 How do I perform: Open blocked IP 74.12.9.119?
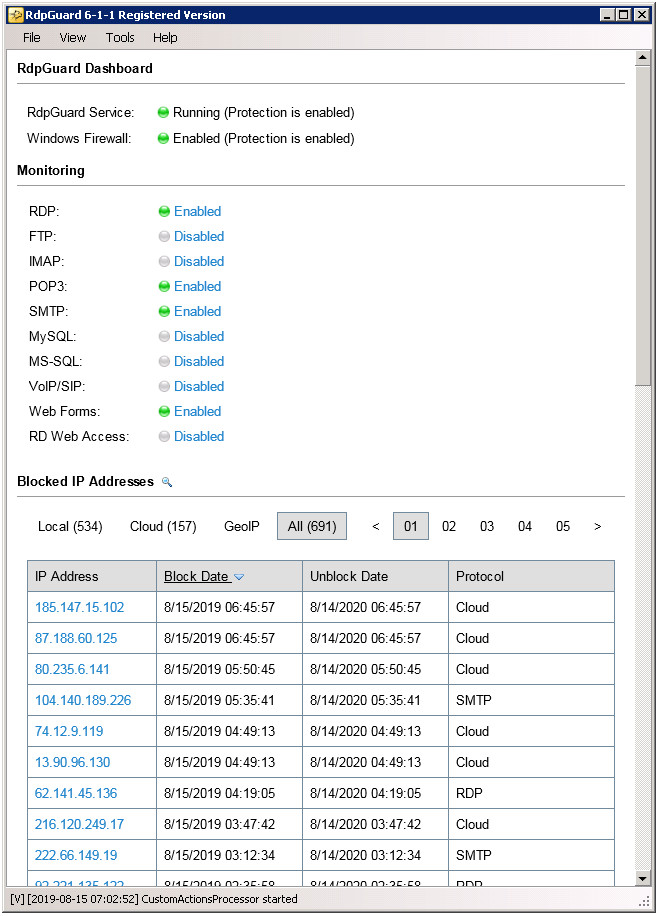(x=69, y=731)
